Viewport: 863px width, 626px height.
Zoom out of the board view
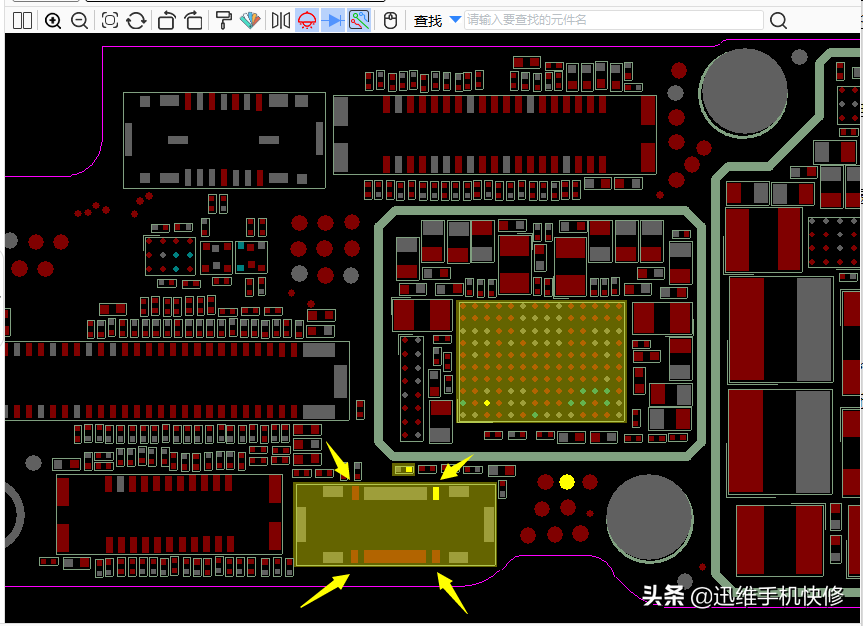80,21
